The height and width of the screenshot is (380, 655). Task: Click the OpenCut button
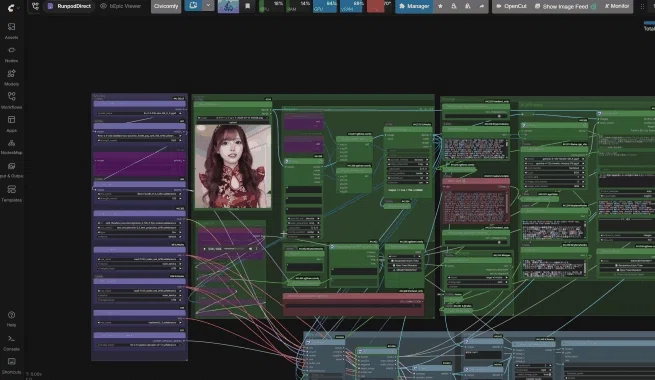[511, 6]
